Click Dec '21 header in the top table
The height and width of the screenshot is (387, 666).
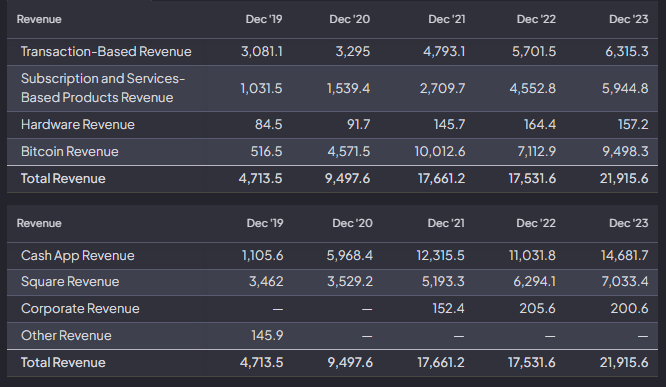click(446, 19)
